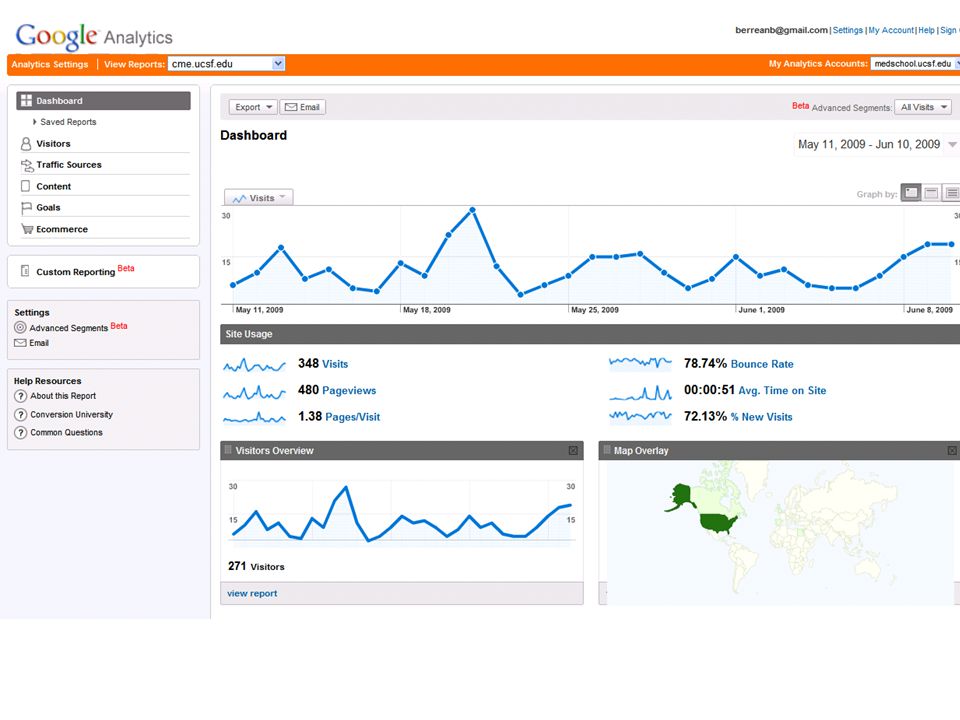Open My Analytics Accounts medschool.ucsf.edu dropdown
This screenshot has height=720, width=960.
point(915,64)
